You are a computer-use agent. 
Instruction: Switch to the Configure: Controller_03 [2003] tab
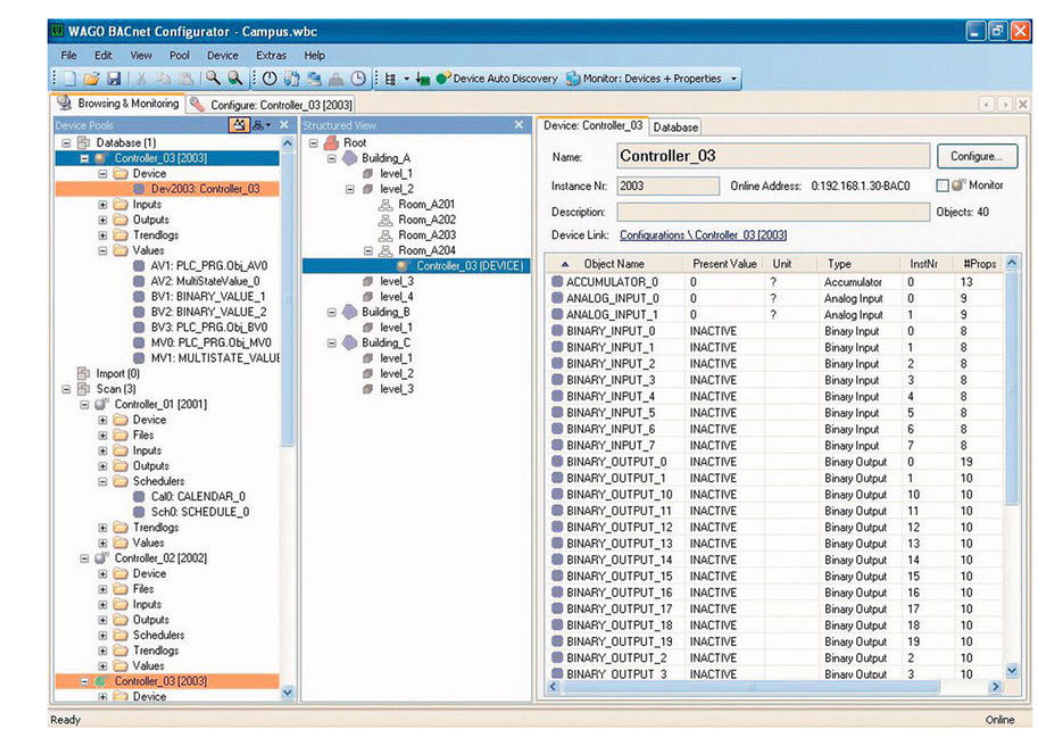(x=271, y=105)
